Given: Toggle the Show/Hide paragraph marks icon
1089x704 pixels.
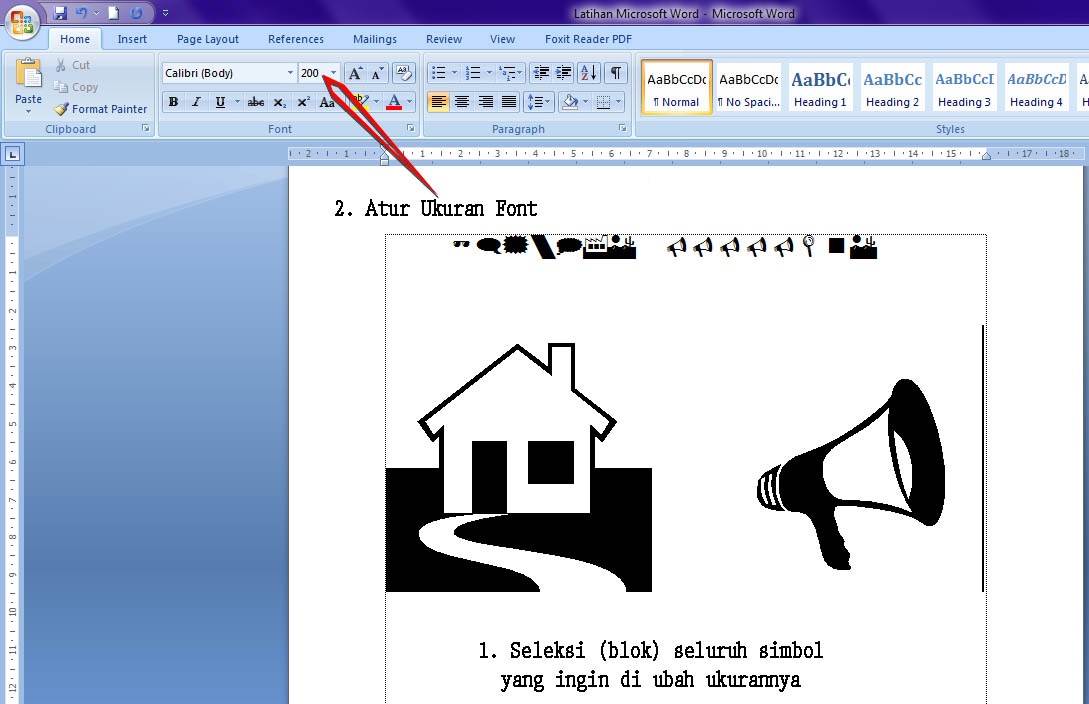Looking at the screenshot, I should pos(616,72).
